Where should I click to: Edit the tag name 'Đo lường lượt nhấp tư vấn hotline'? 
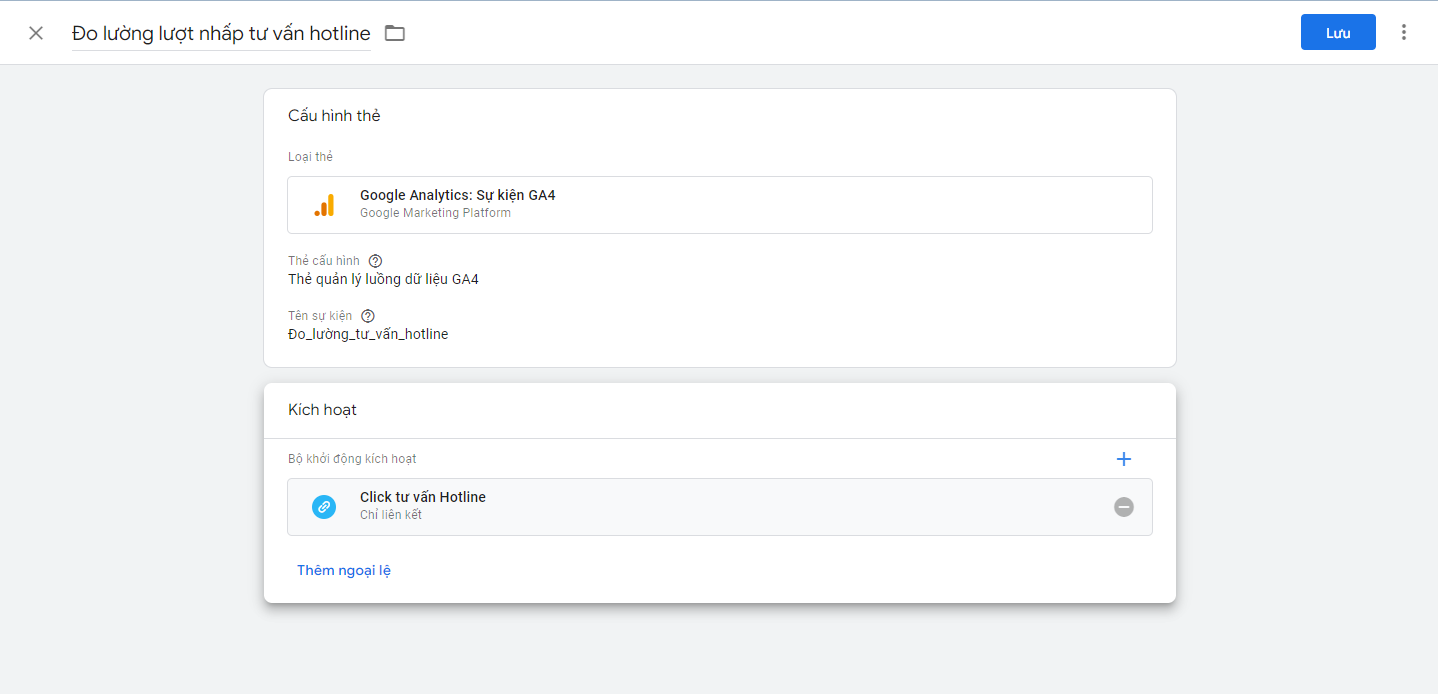point(221,33)
